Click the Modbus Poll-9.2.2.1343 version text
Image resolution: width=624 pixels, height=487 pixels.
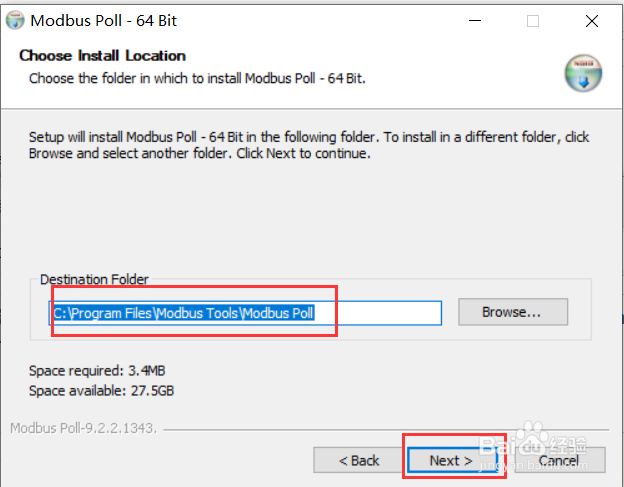click(84, 428)
